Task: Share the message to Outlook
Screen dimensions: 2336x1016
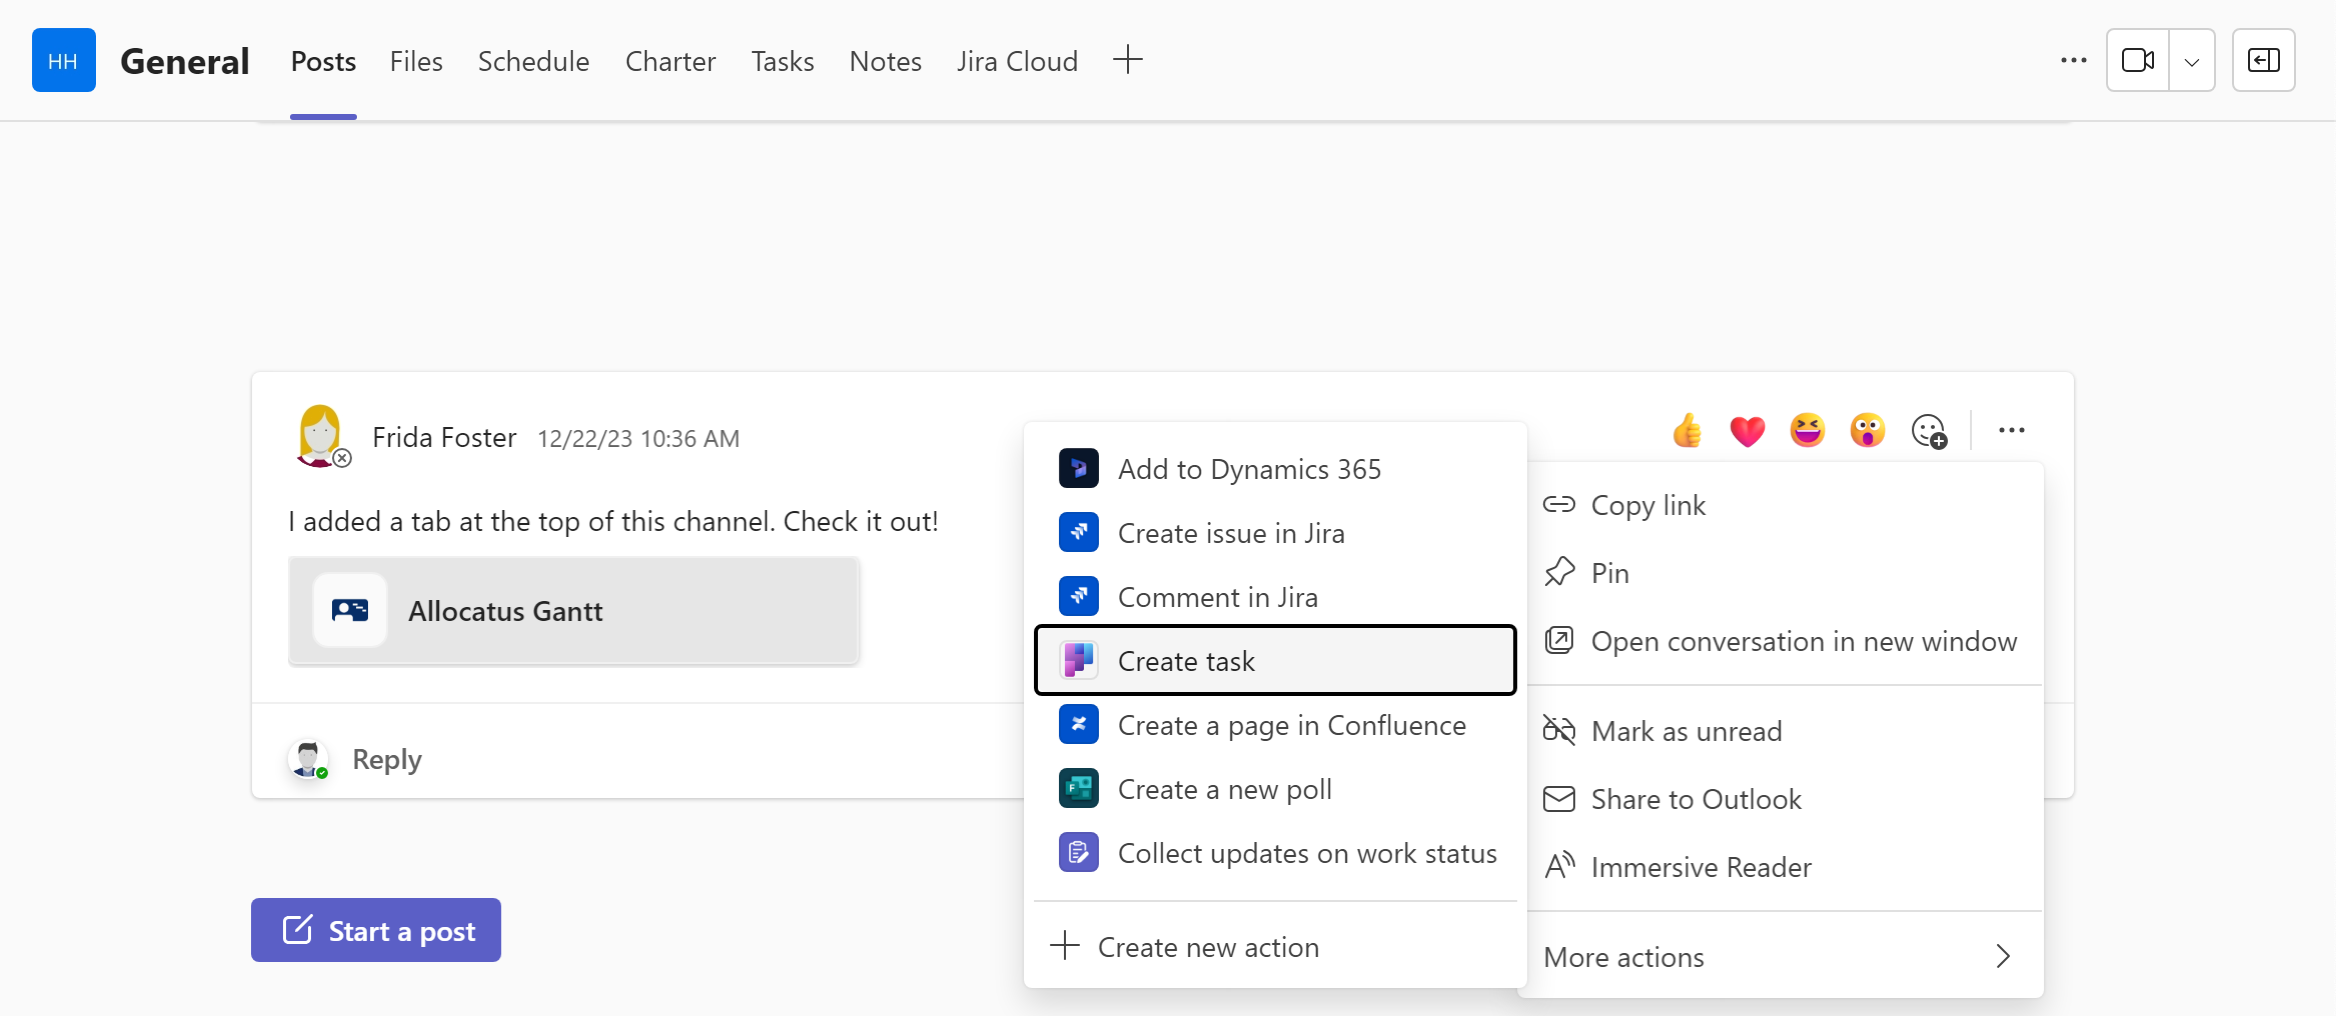Action: (x=1785, y=799)
